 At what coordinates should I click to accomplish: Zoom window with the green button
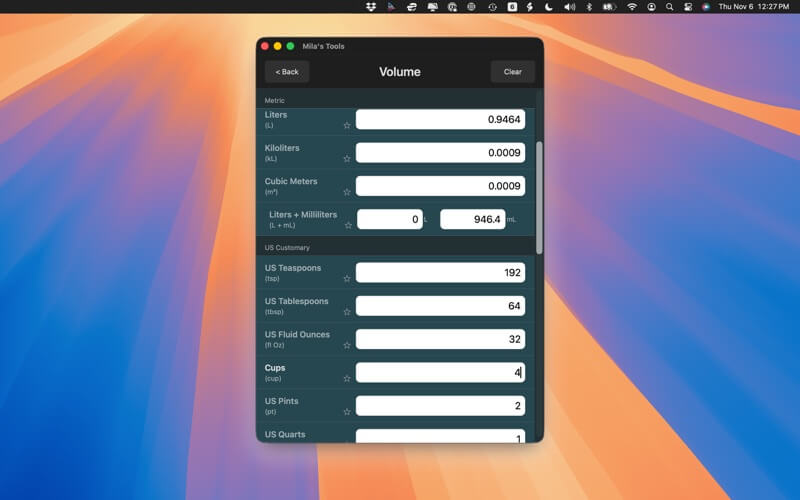pos(290,46)
